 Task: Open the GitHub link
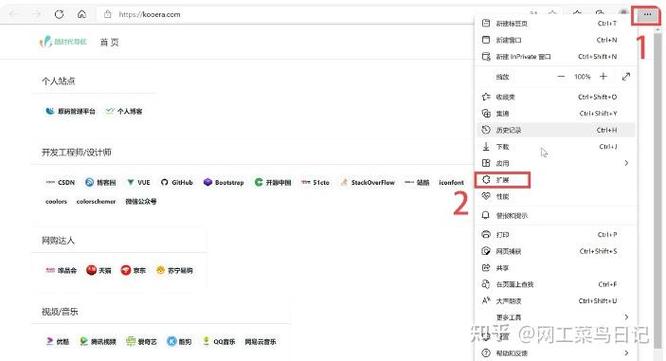177,182
